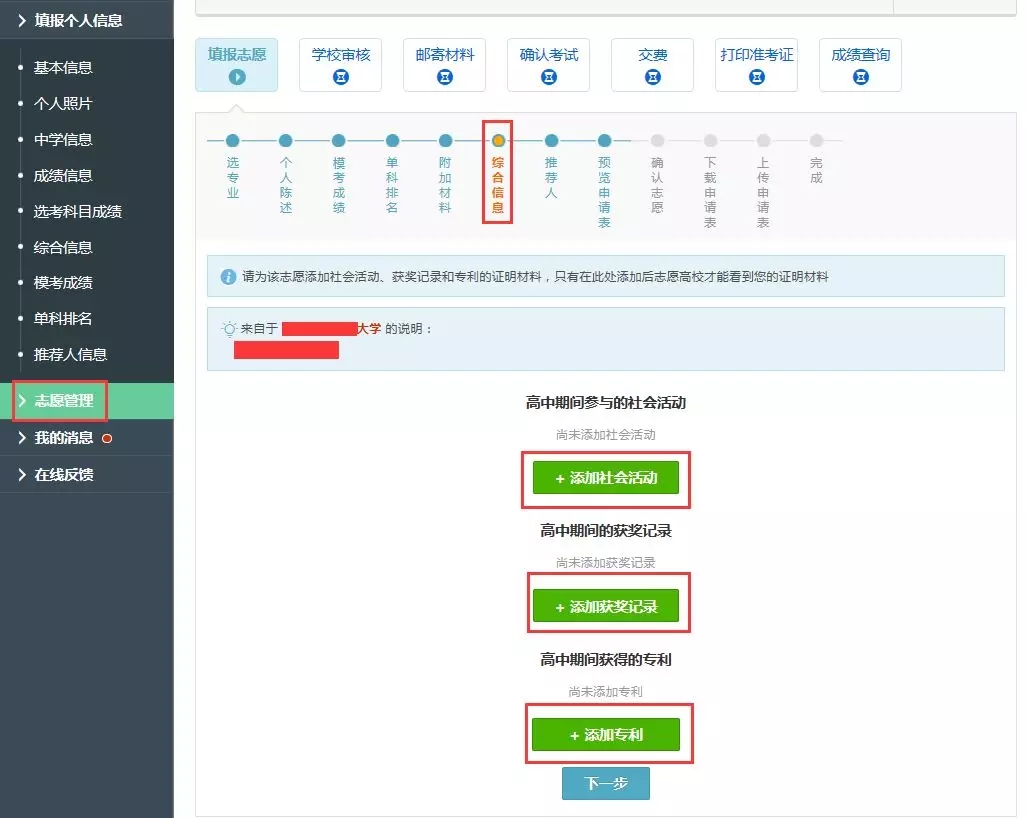The height and width of the screenshot is (818, 1026).
Task: Click the 添加社会活动 button
Action: coord(605,478)
